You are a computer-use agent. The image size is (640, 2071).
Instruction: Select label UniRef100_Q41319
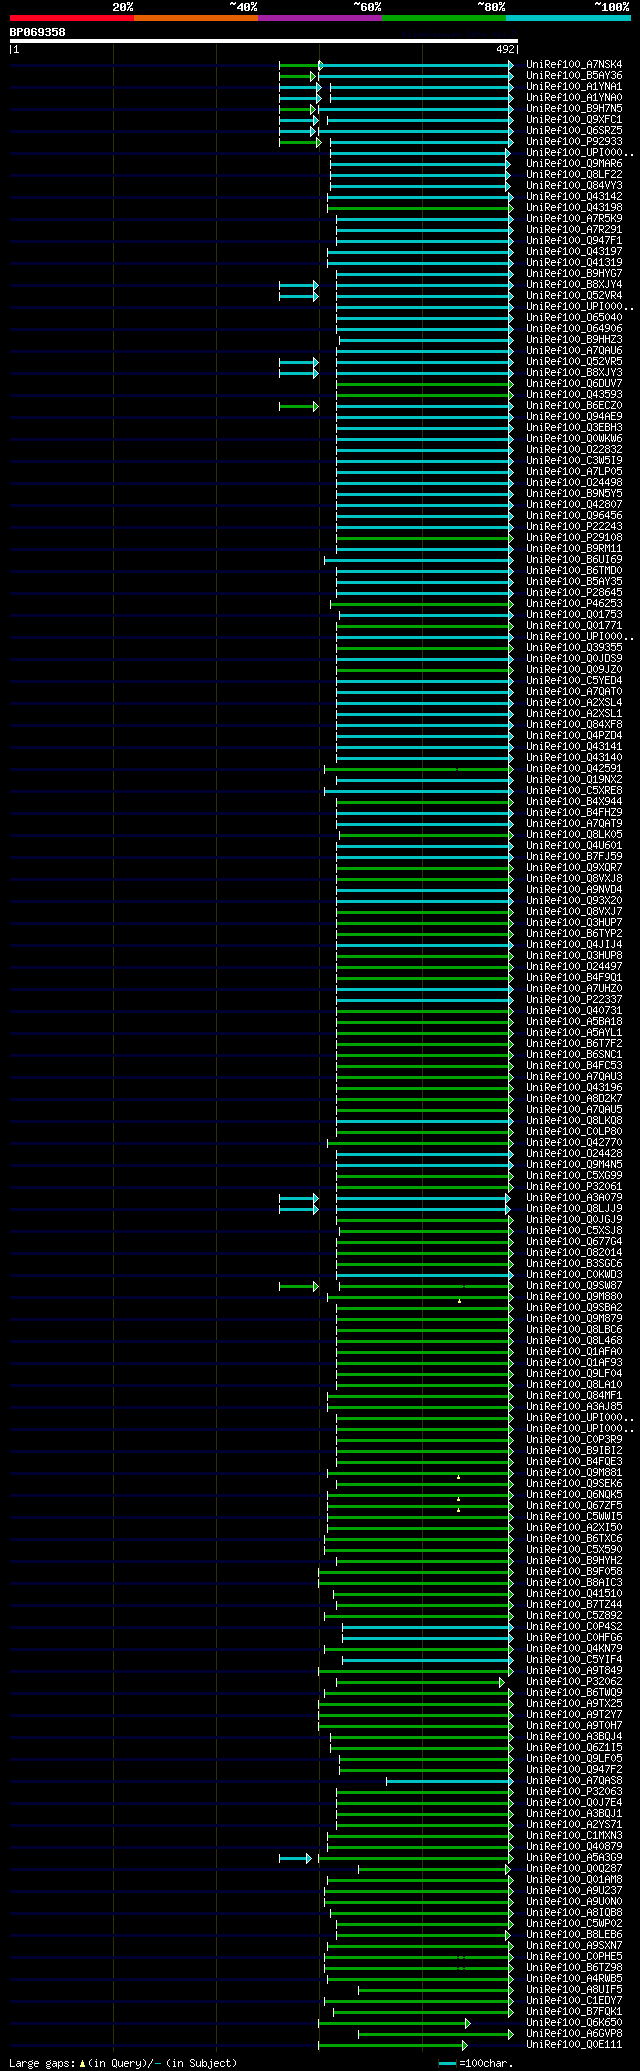(574, 263)
